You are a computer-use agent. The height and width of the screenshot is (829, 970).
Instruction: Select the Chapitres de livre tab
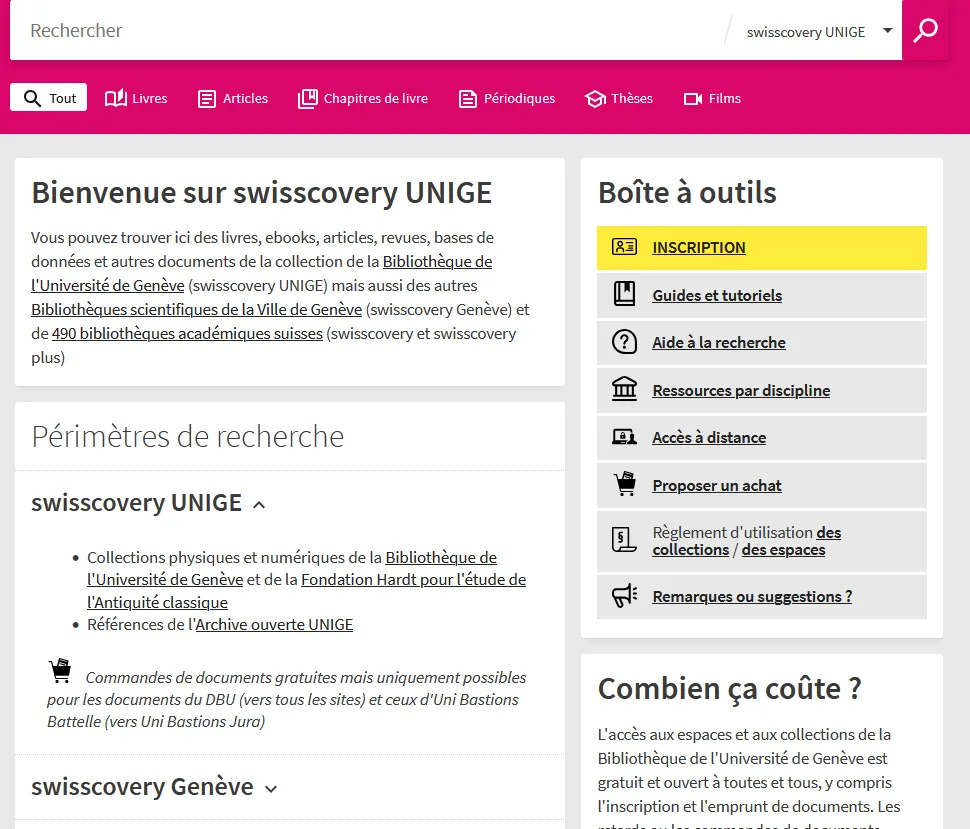click(363, 98)
